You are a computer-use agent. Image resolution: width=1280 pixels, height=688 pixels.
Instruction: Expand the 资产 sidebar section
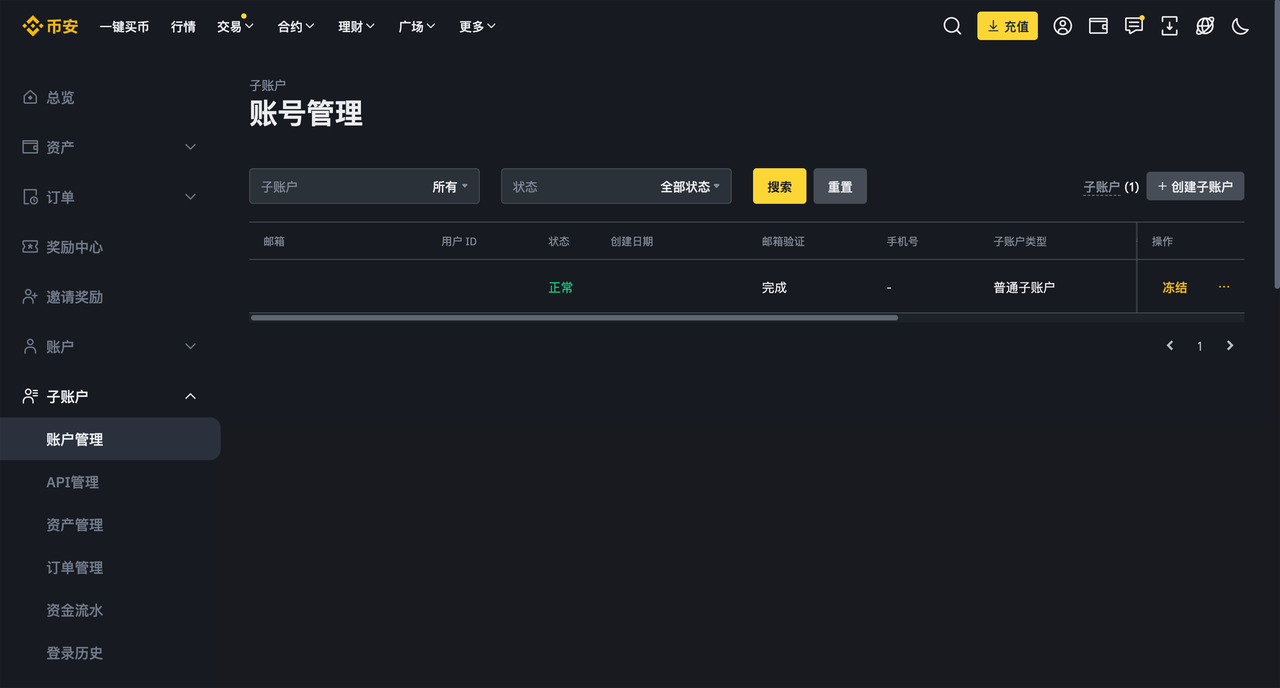(110, 147)
